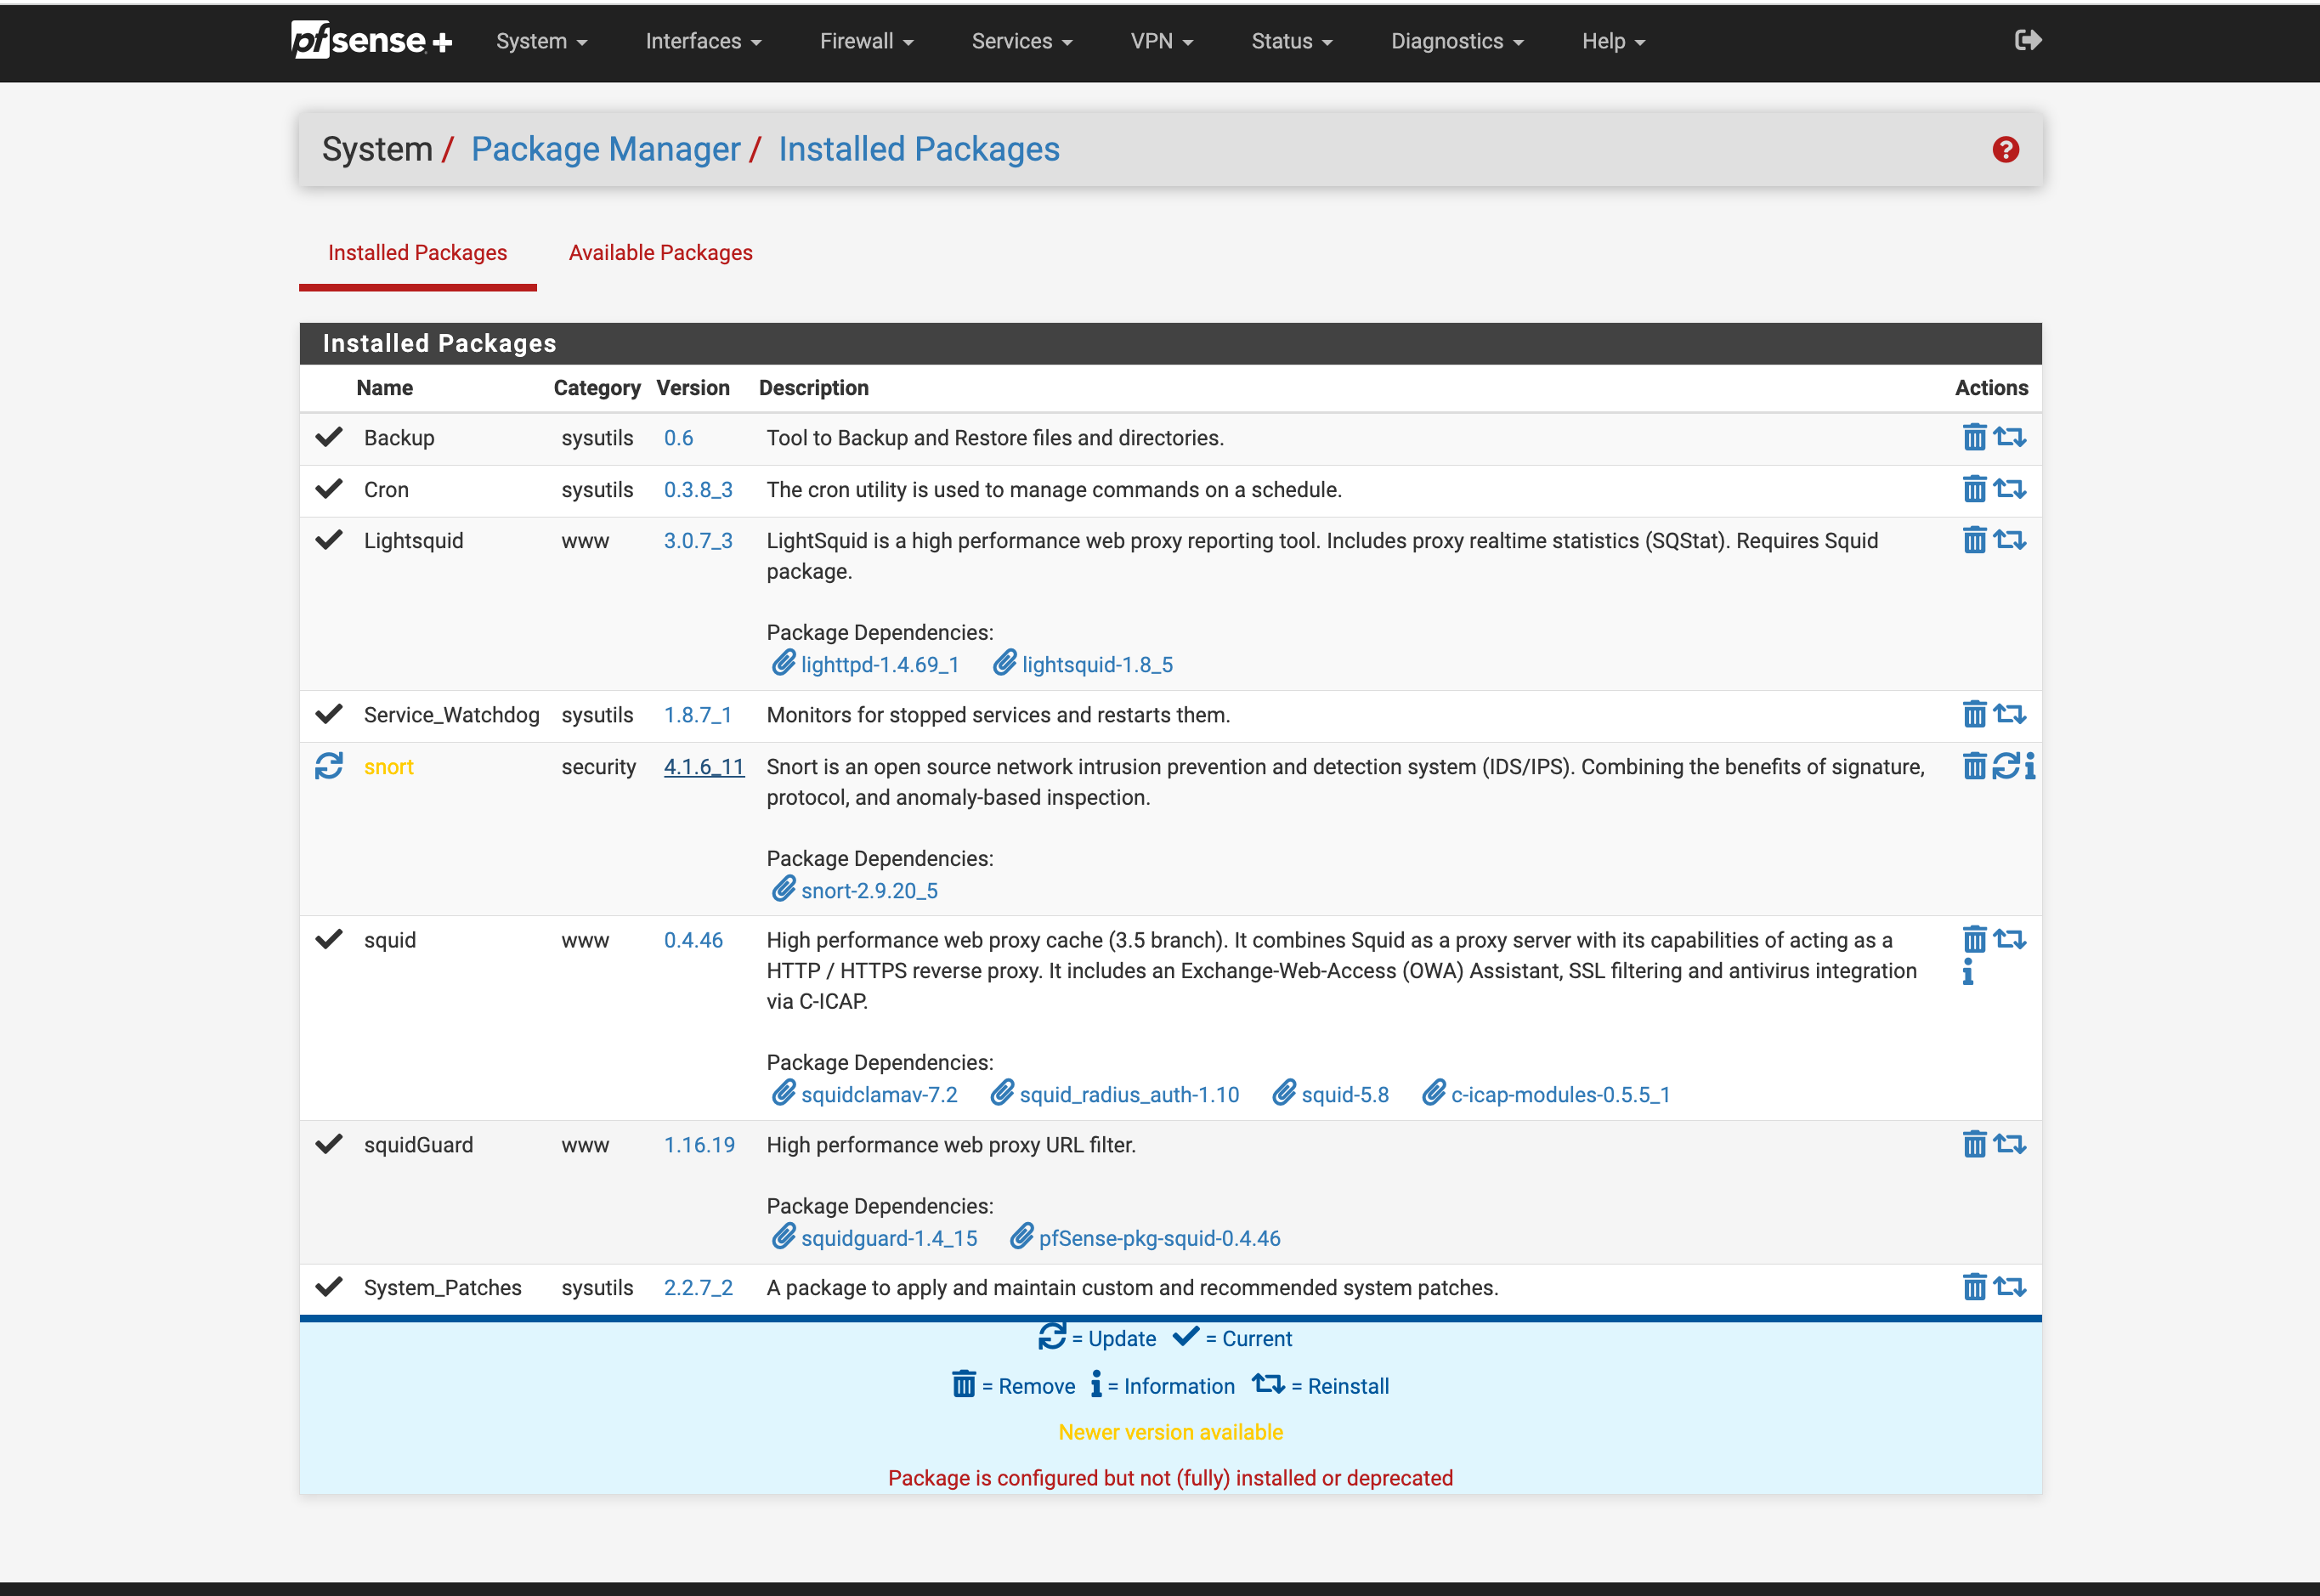Viewport: 2320px width, 1596px height.
Task: Reinstall the Backup package
Action: (2009, 438)
